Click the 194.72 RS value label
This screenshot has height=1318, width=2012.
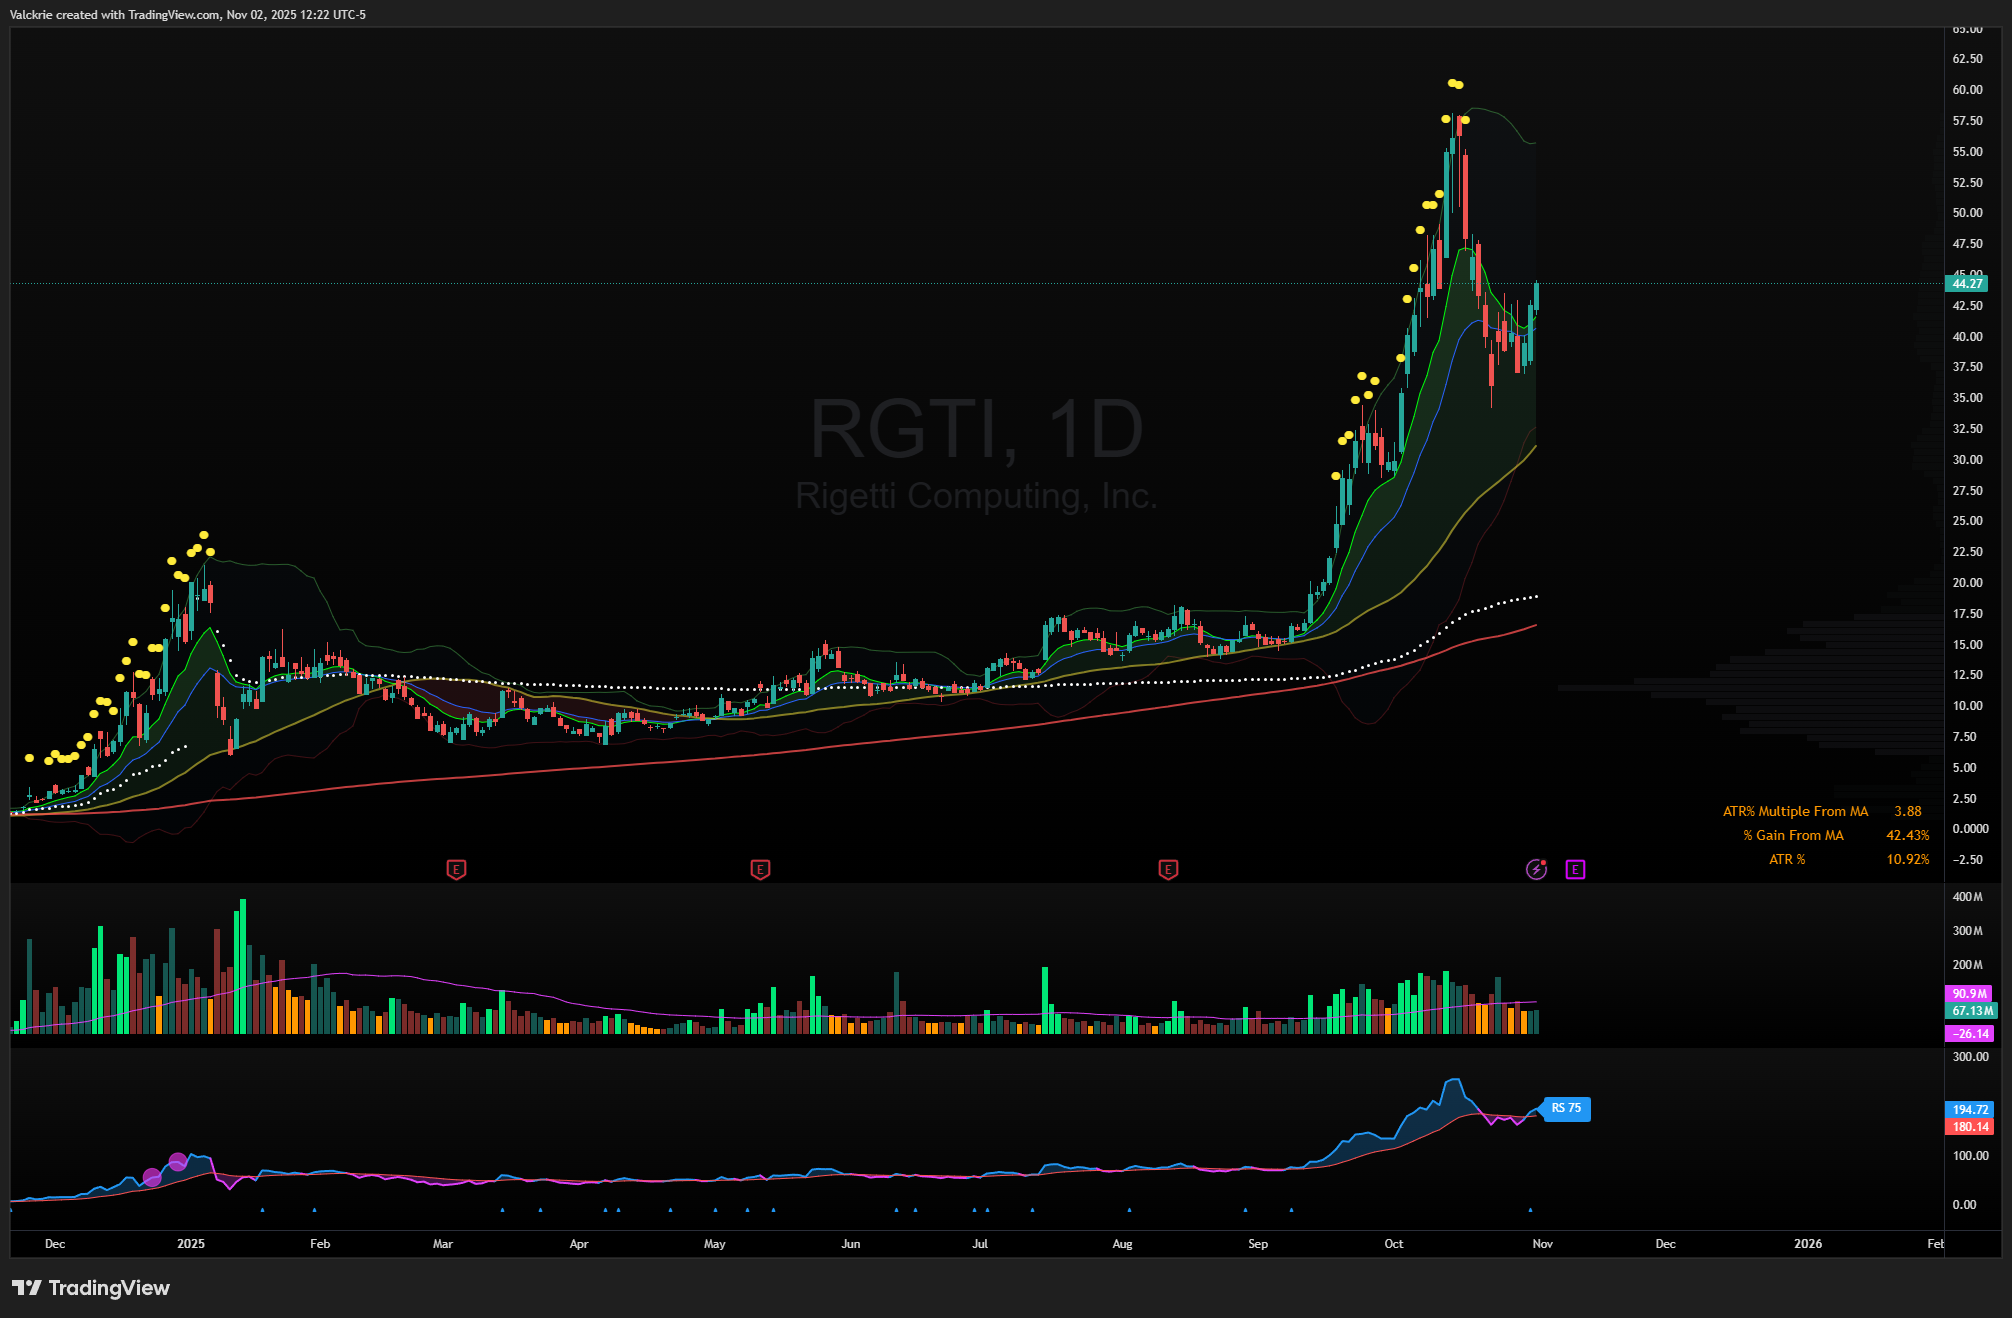(x=1970, y=1110)
